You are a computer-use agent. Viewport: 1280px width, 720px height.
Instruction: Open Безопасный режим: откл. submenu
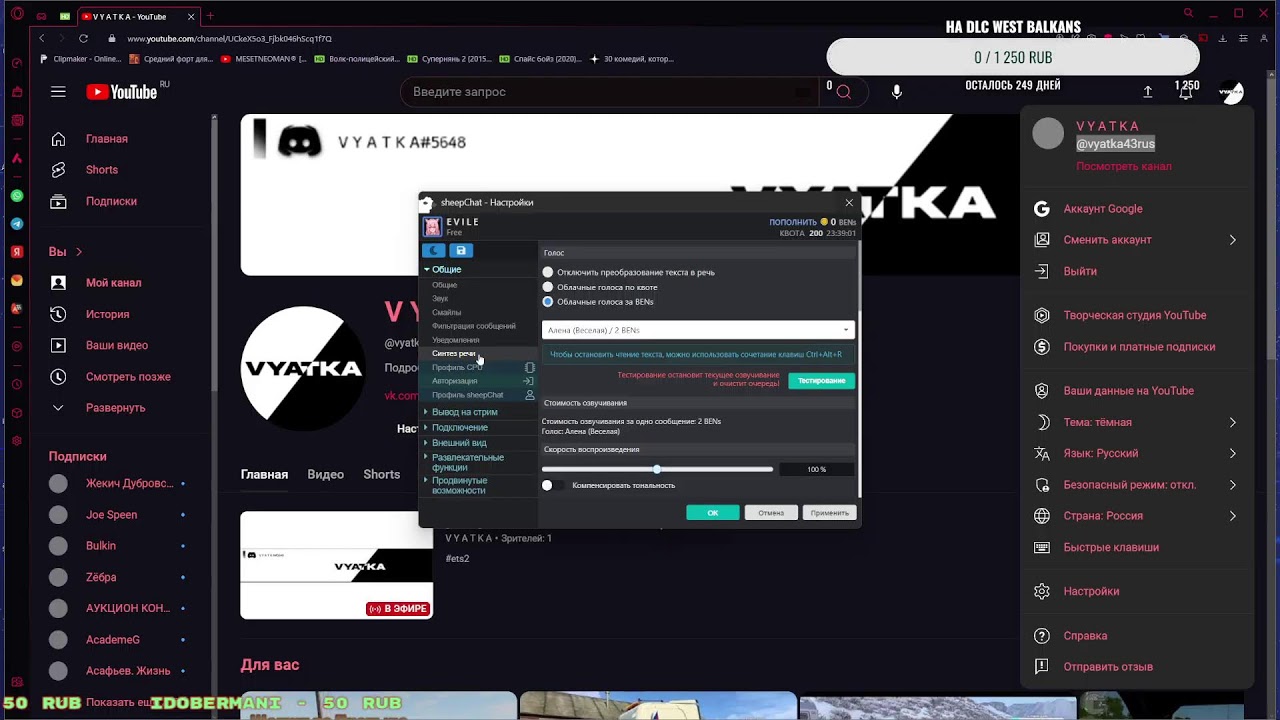coord(1136,485)
